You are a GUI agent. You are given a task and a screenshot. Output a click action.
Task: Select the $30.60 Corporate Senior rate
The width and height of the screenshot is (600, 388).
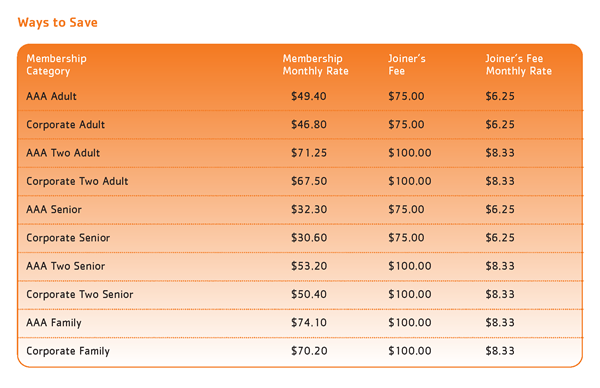coord(309,238)
